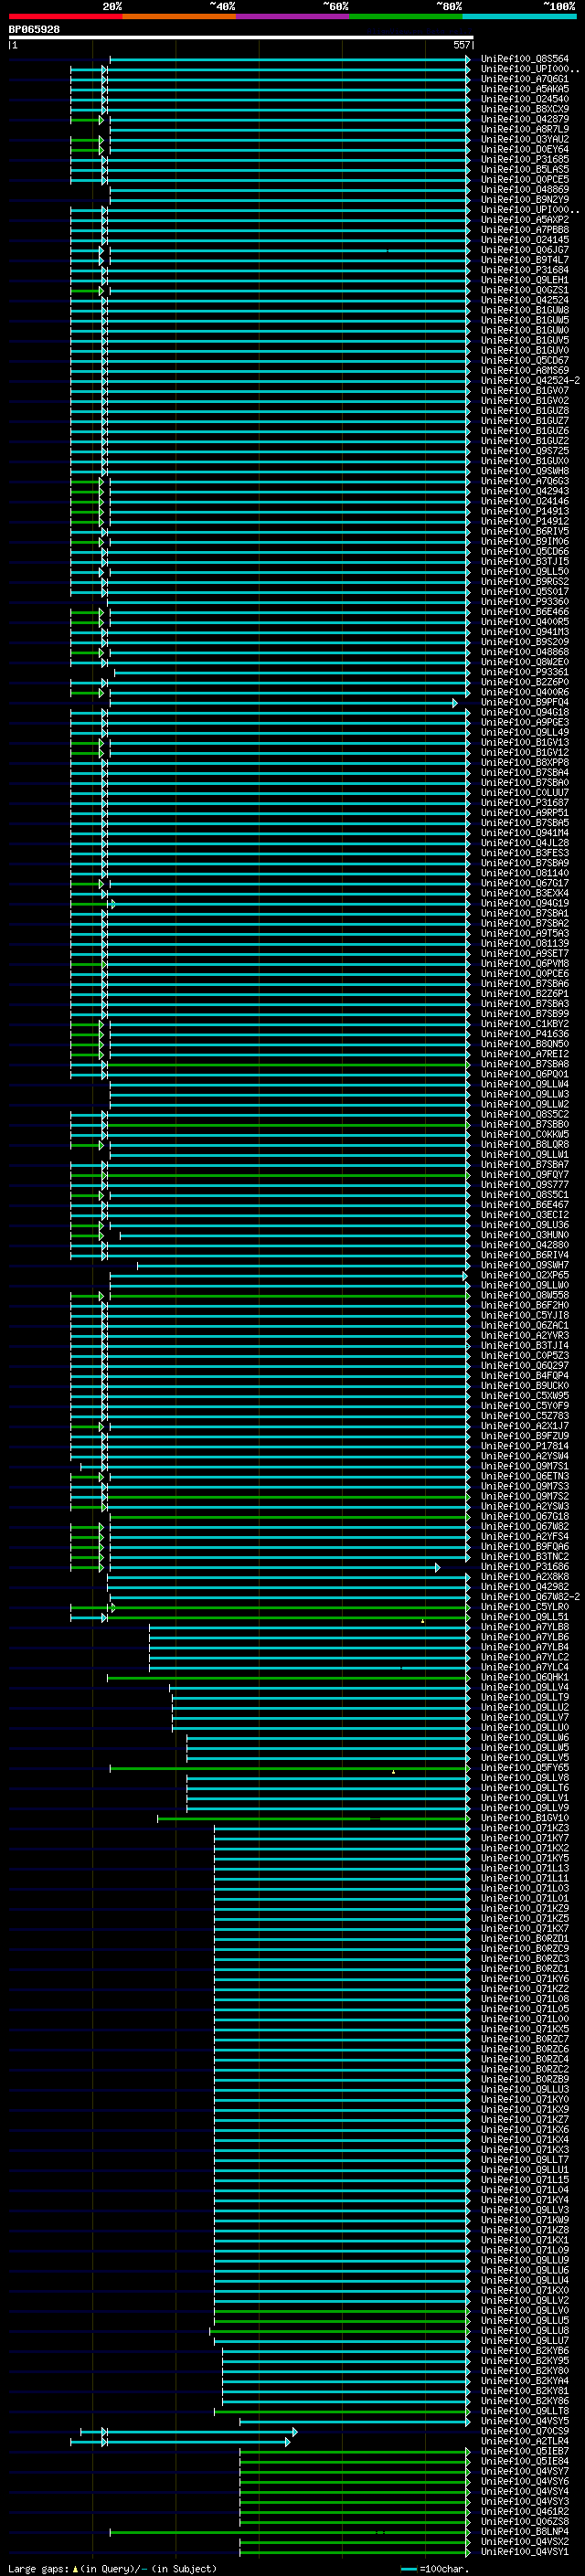Open hit UniRef100_Q70CS9

525,2431
